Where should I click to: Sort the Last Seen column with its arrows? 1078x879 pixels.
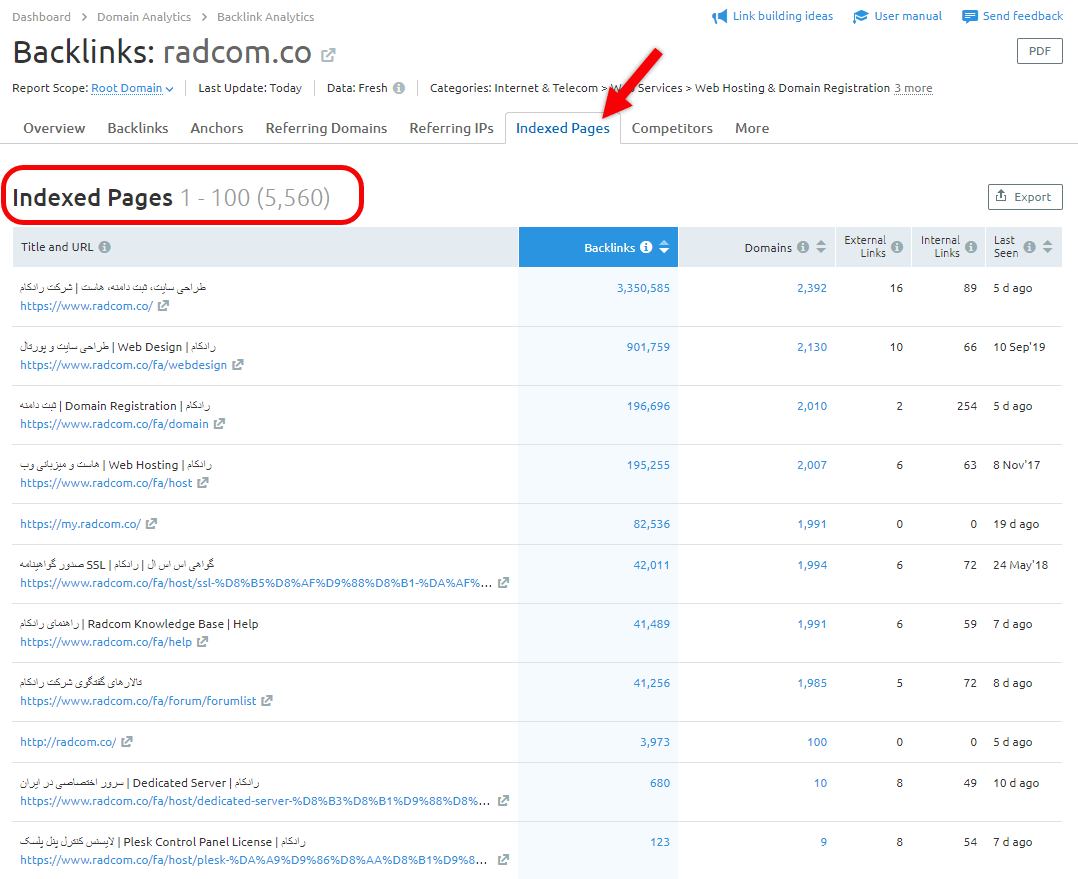[1048, 247]
